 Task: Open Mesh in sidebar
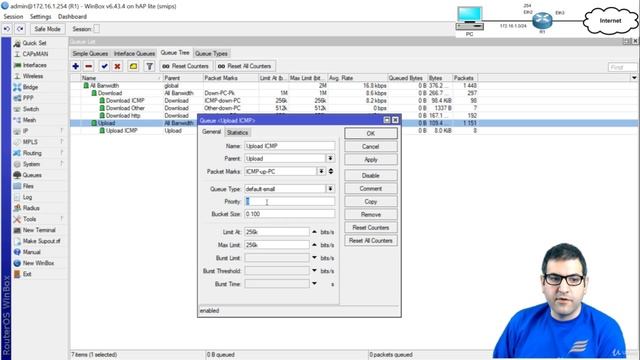click(29, 120)
